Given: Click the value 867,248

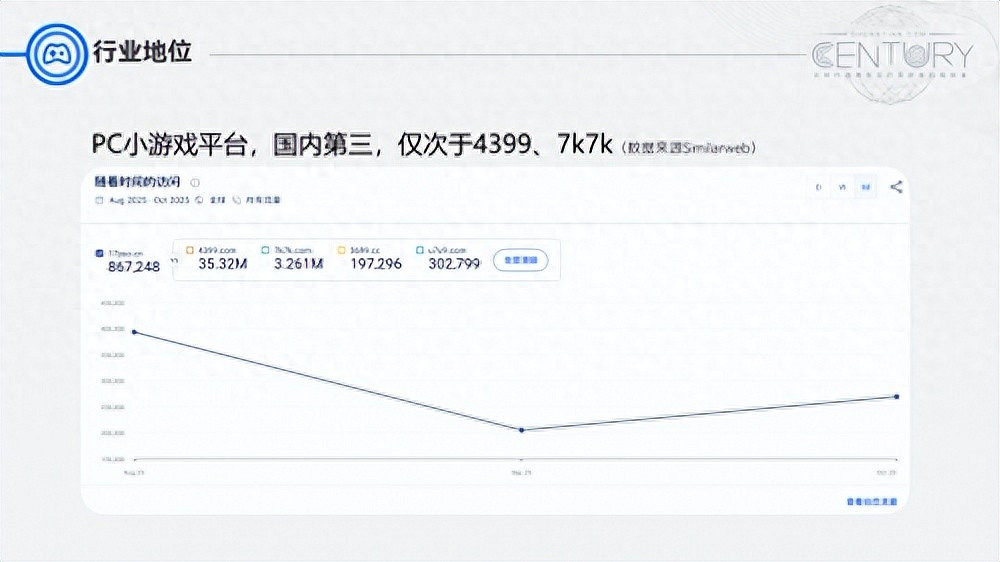Looking at the screenshot, I should [x=133, y=267].
